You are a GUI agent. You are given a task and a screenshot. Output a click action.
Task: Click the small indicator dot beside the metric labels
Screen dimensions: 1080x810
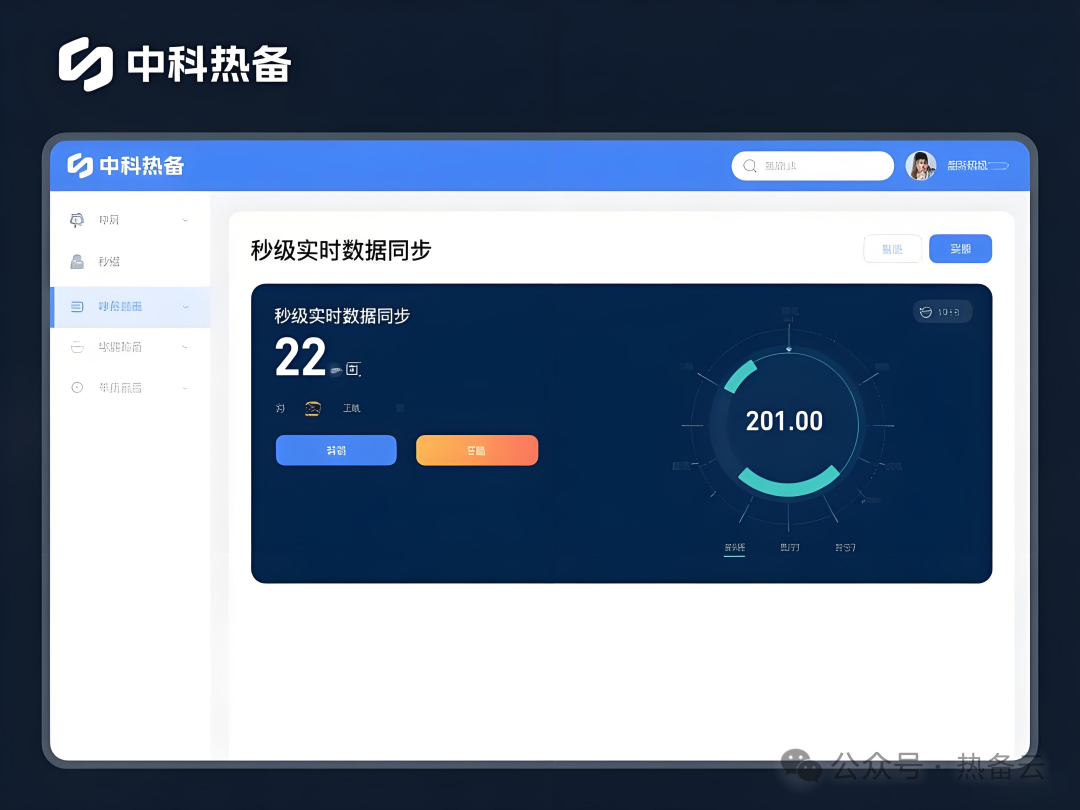pos(400,409)
